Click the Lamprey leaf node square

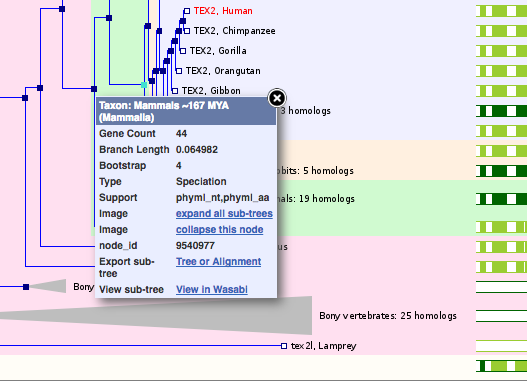tap(284, 346)
